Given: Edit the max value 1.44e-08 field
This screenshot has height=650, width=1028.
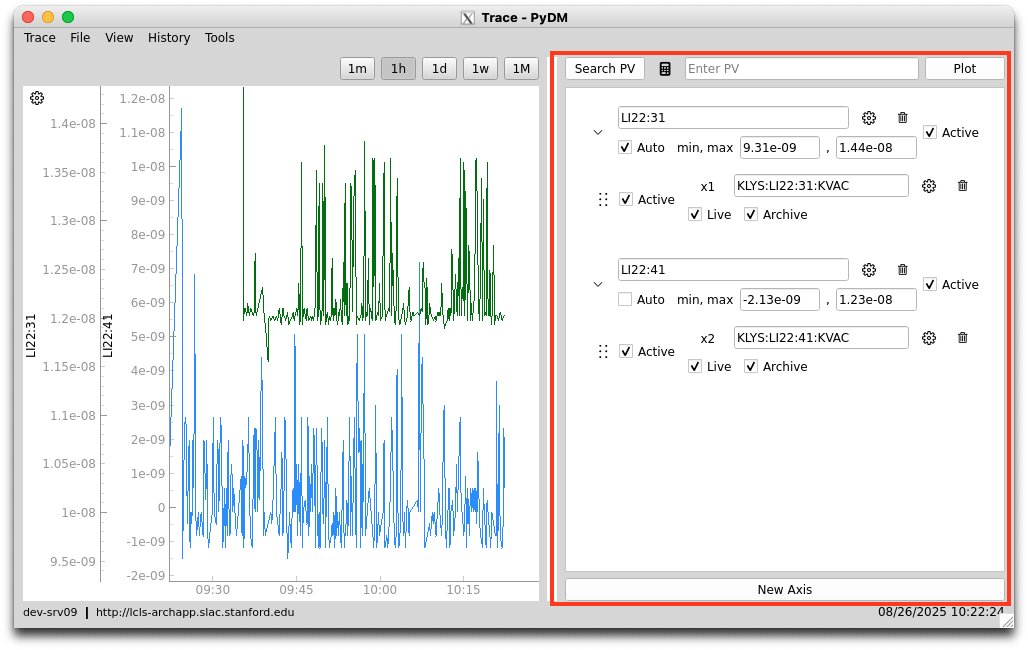Looking at the screenshot, I should 876,148.
